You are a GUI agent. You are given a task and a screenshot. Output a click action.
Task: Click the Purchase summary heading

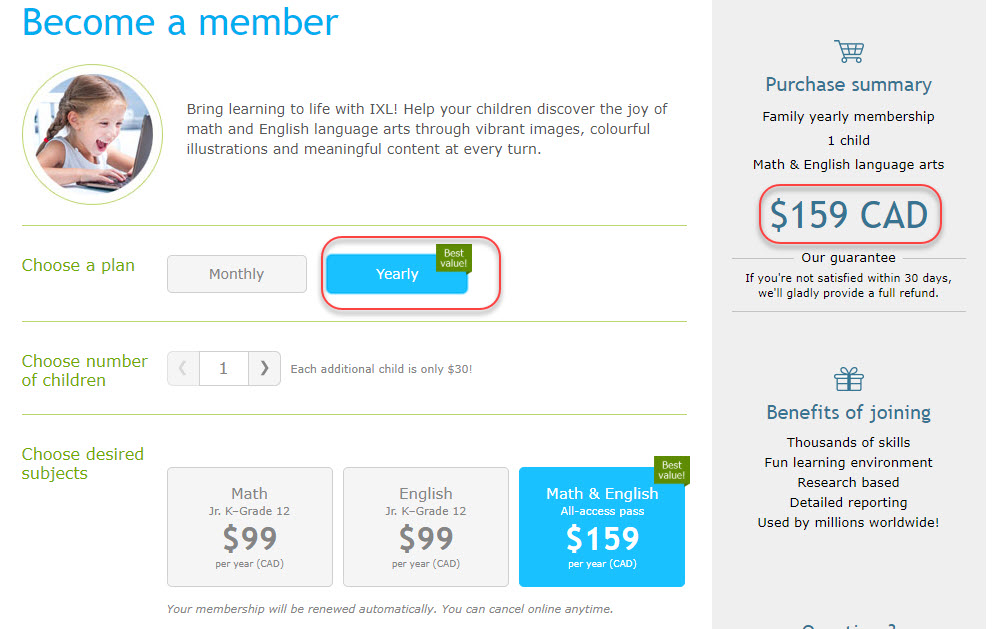coord(849,85)
